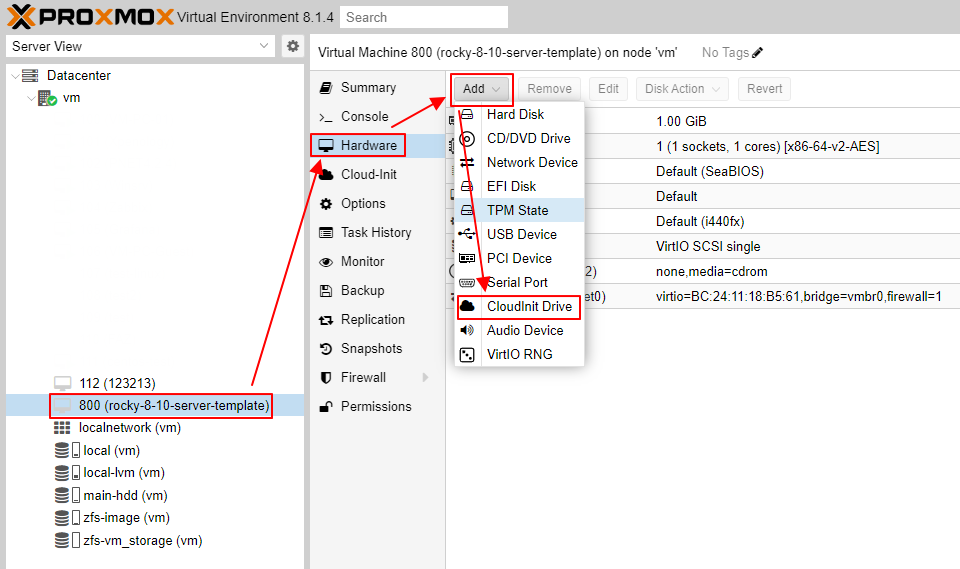Select zfs-image (vm) storage
Viewport: 960px width, 569px height.
[155, 518]
